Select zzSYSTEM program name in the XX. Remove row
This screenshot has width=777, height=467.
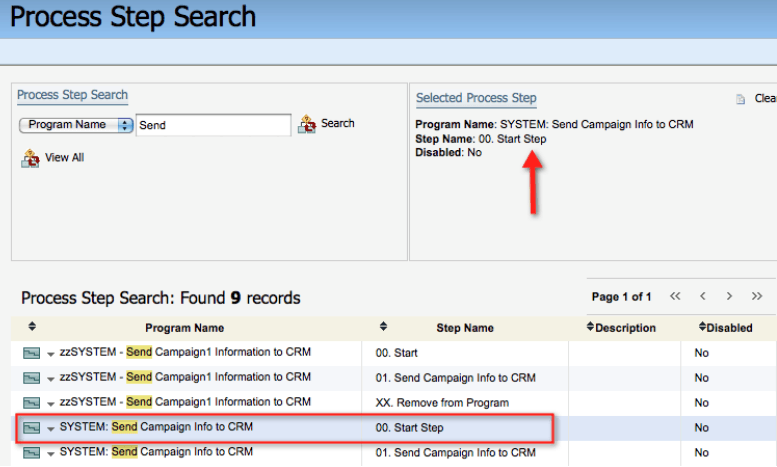pos(185,402)
